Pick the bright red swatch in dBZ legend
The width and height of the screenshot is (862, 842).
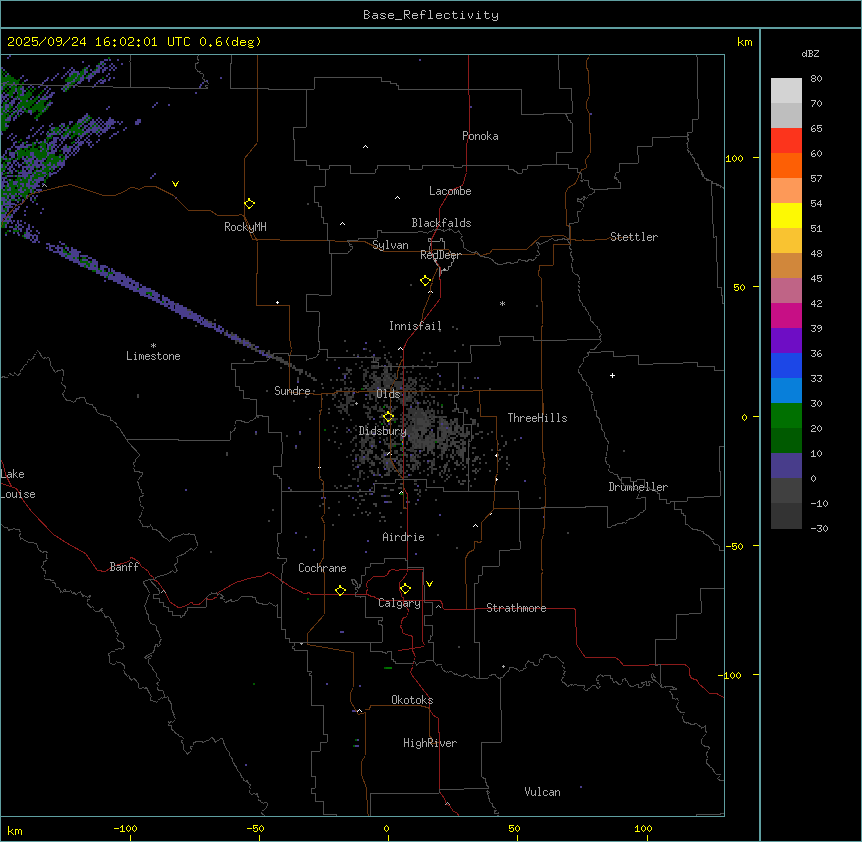786,140
